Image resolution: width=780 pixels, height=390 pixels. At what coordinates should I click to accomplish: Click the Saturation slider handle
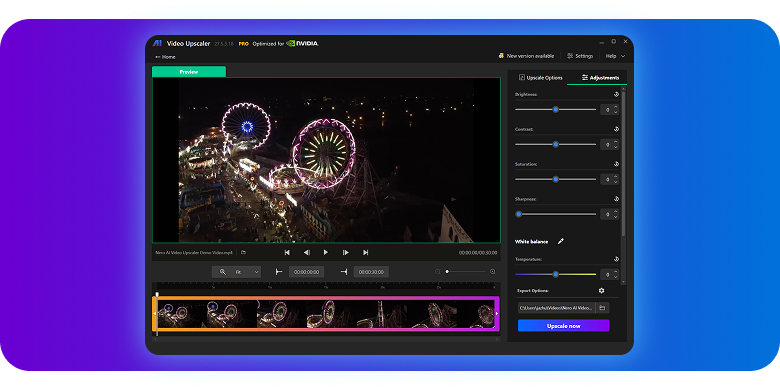point(556,179)
